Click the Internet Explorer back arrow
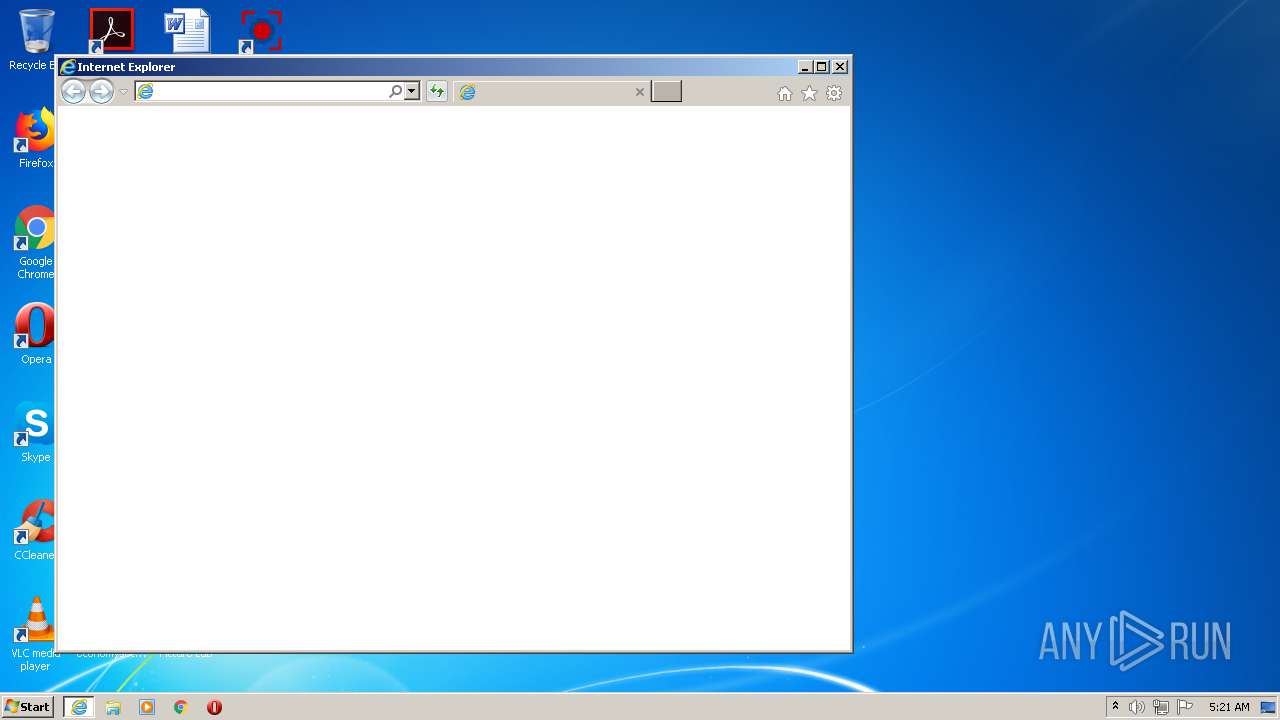This screenshot has width=1280, height=720. coord(73,92)
